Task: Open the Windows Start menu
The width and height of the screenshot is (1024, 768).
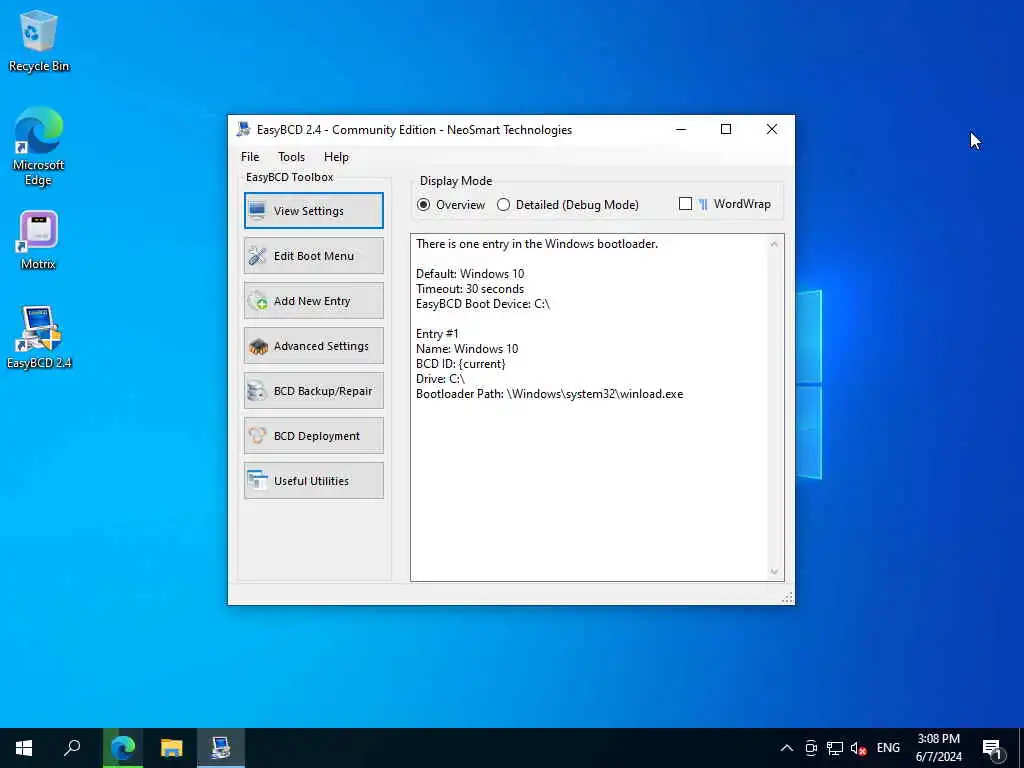Action: click(24, 748)
